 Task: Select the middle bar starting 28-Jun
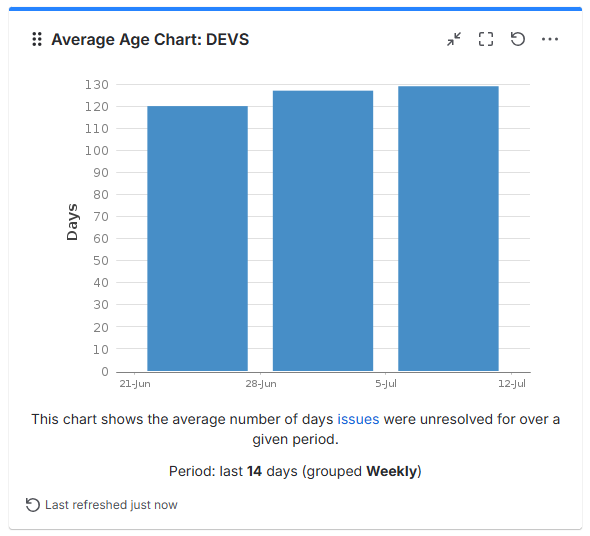[x=323, y=231]
